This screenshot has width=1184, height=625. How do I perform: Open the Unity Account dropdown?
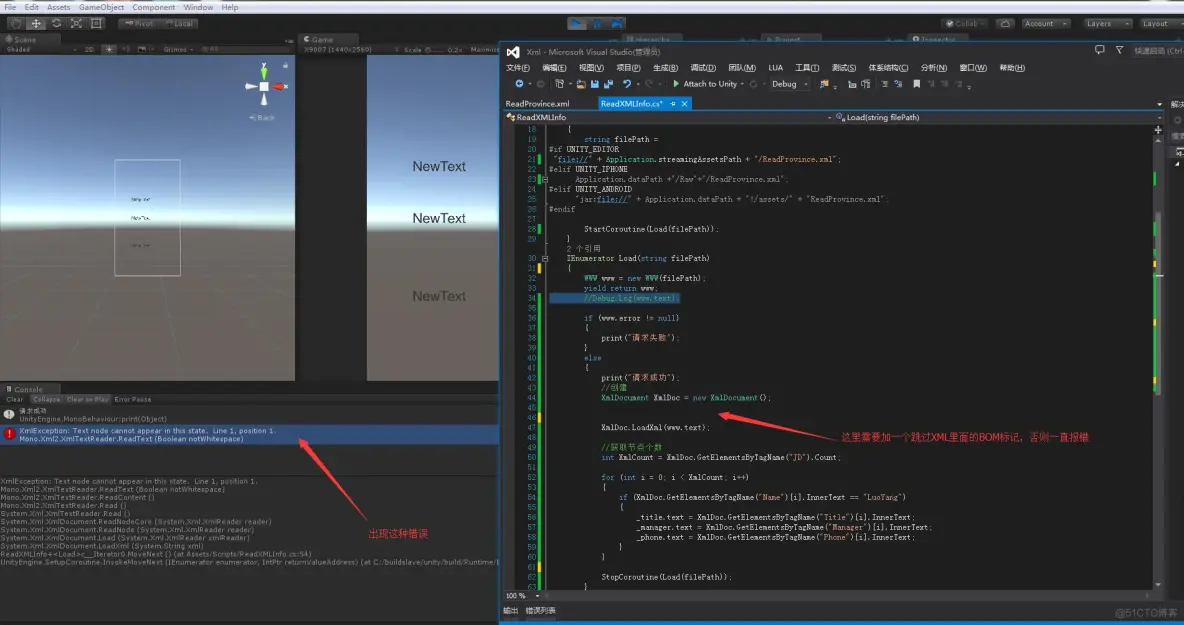click(1045, 23)
